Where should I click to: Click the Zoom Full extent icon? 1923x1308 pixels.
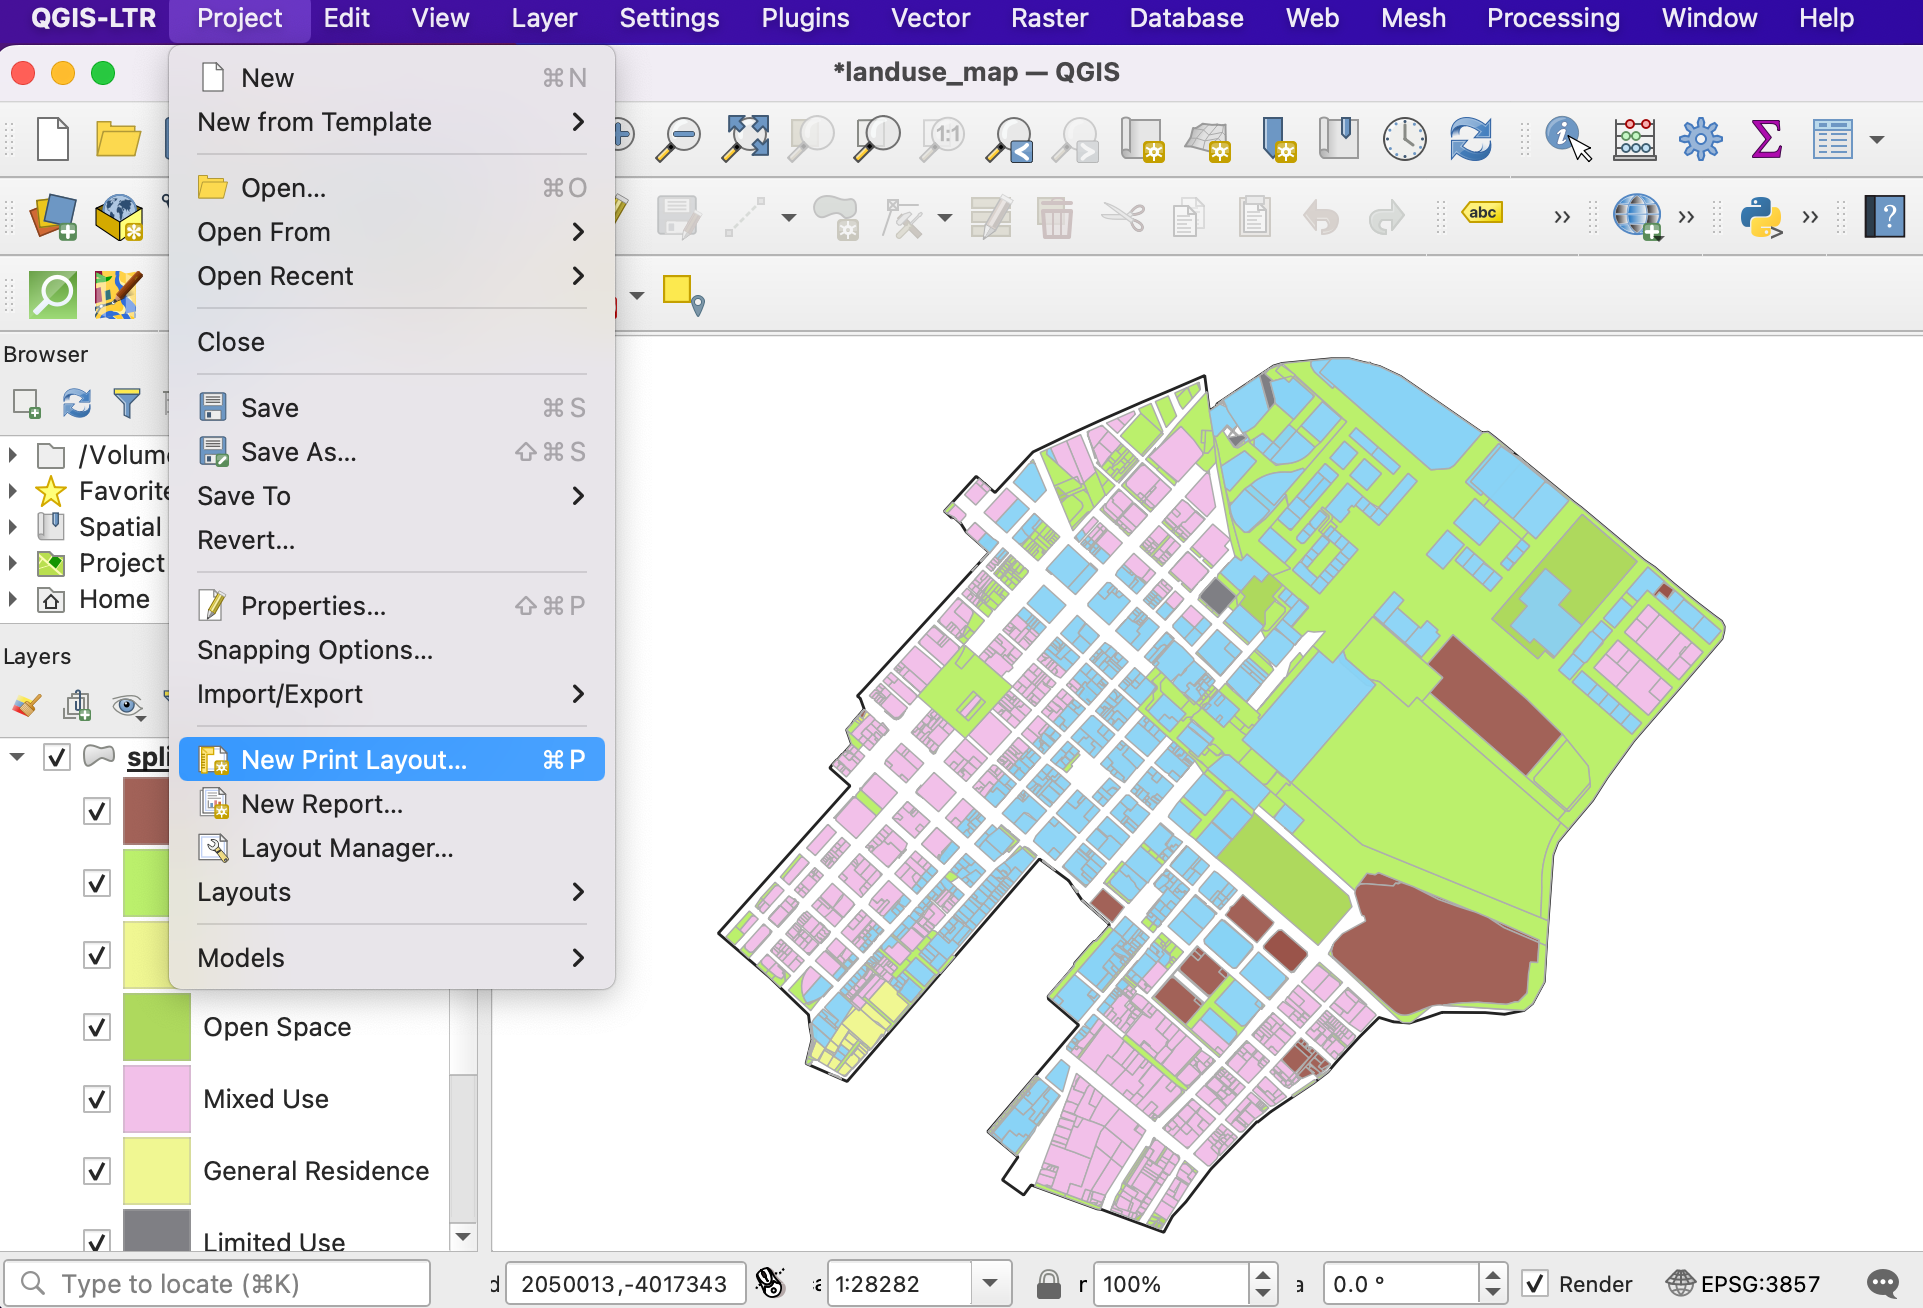(x=746, y=138)
